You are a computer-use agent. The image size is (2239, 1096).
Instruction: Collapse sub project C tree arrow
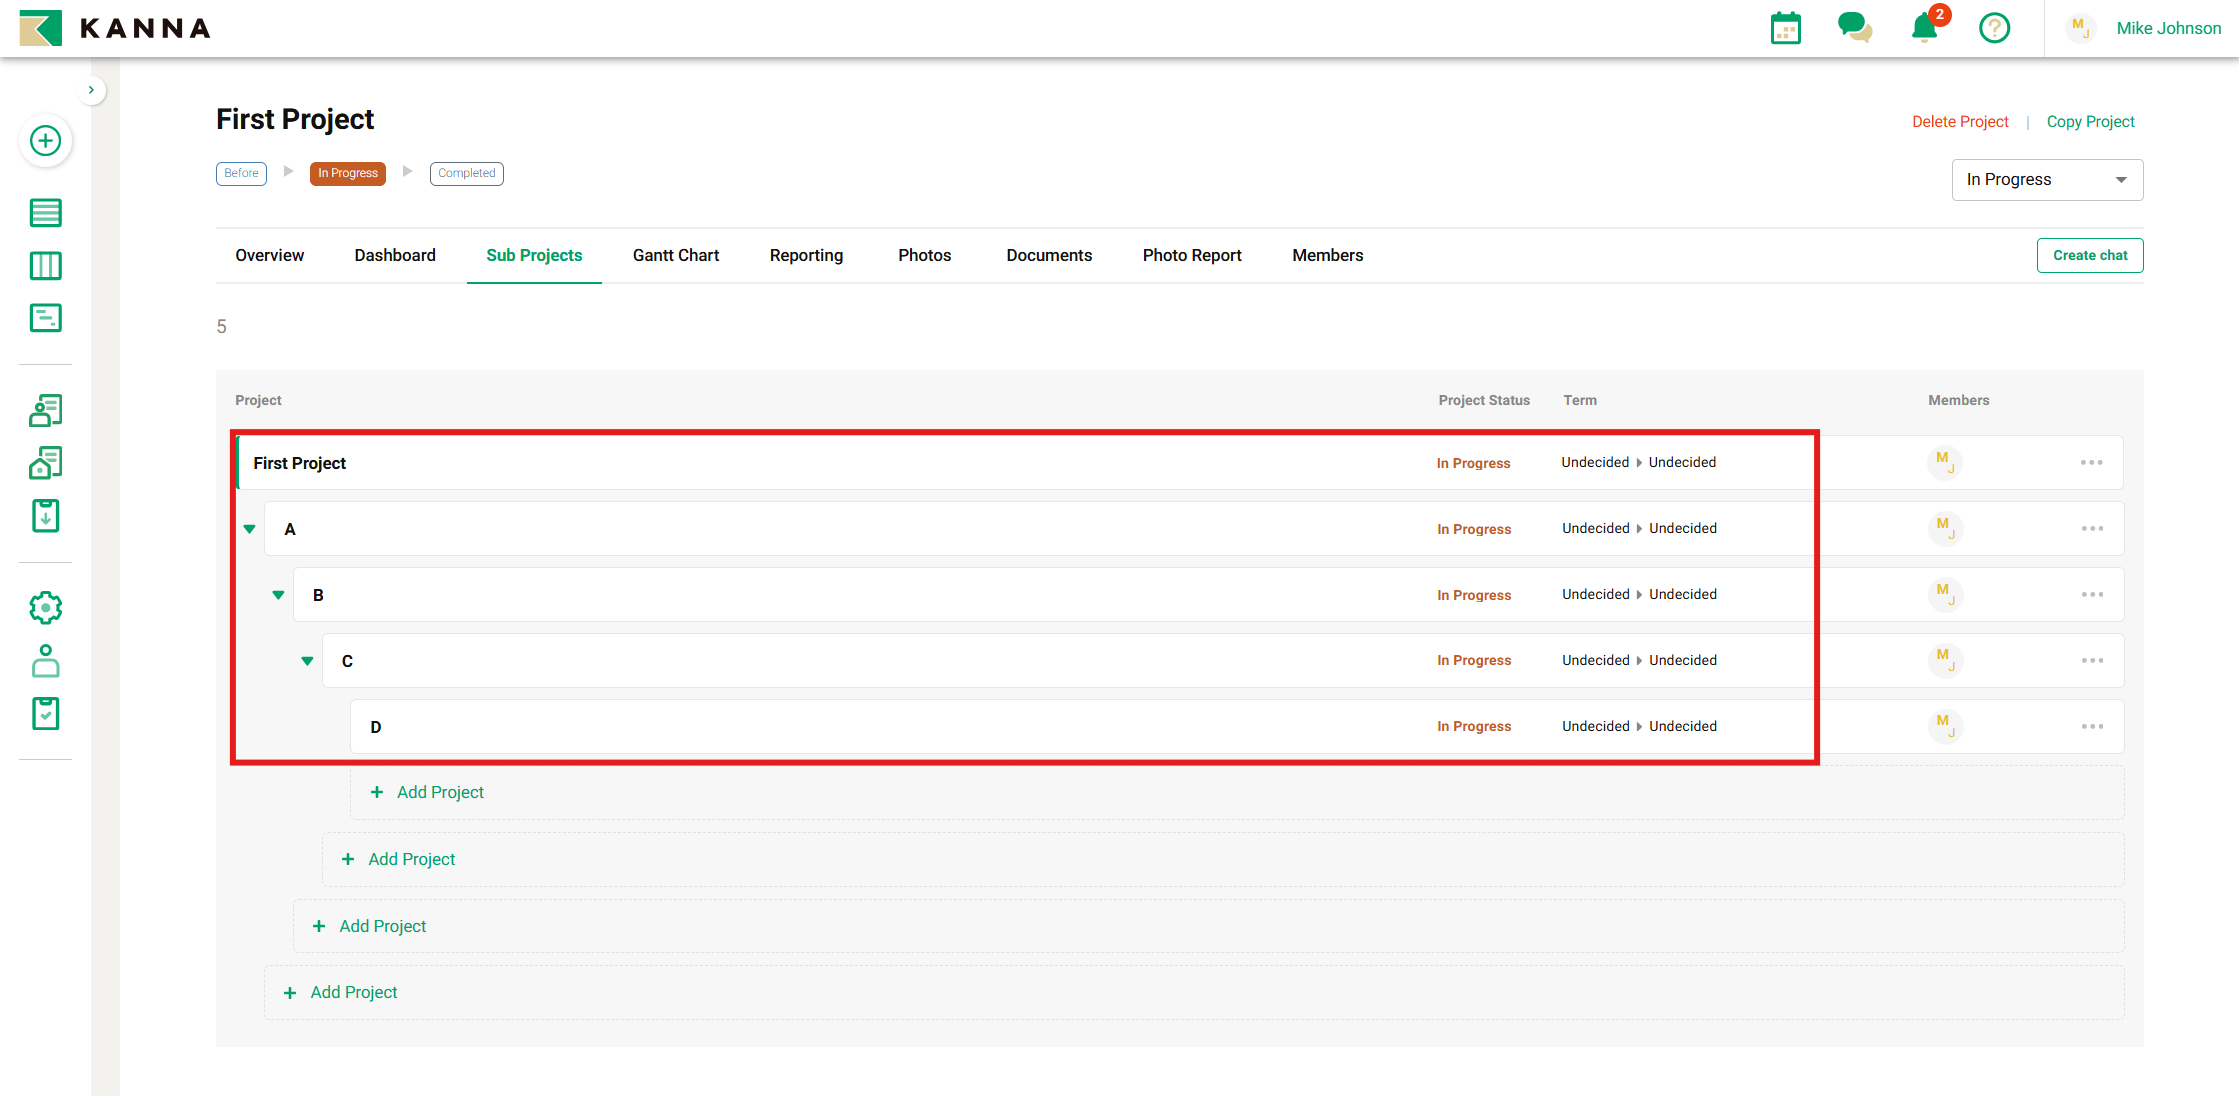tap(308, 661)
